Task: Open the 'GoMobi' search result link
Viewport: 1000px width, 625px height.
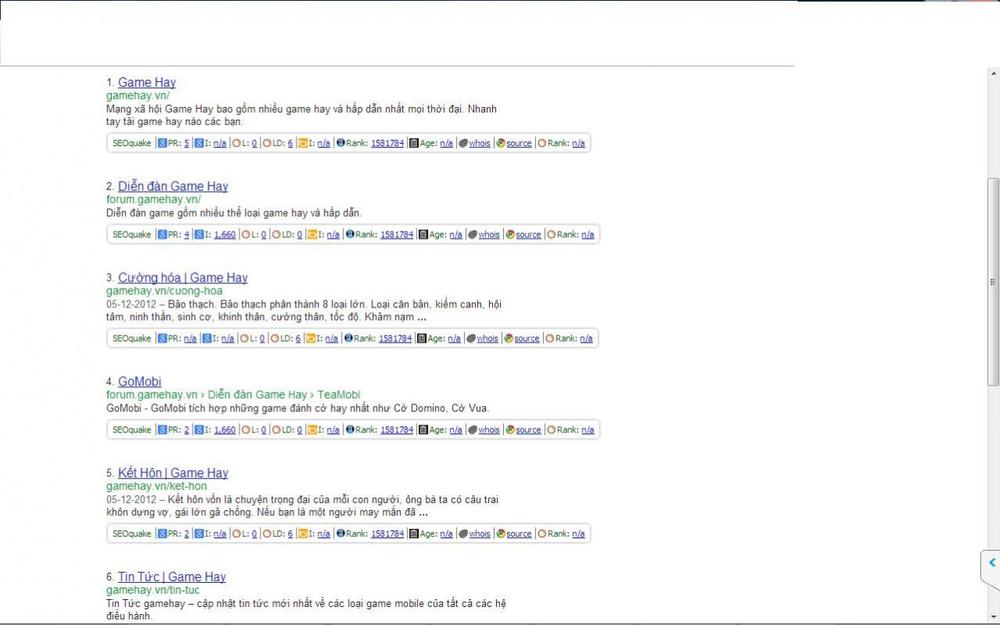Action: click(140, 381)
